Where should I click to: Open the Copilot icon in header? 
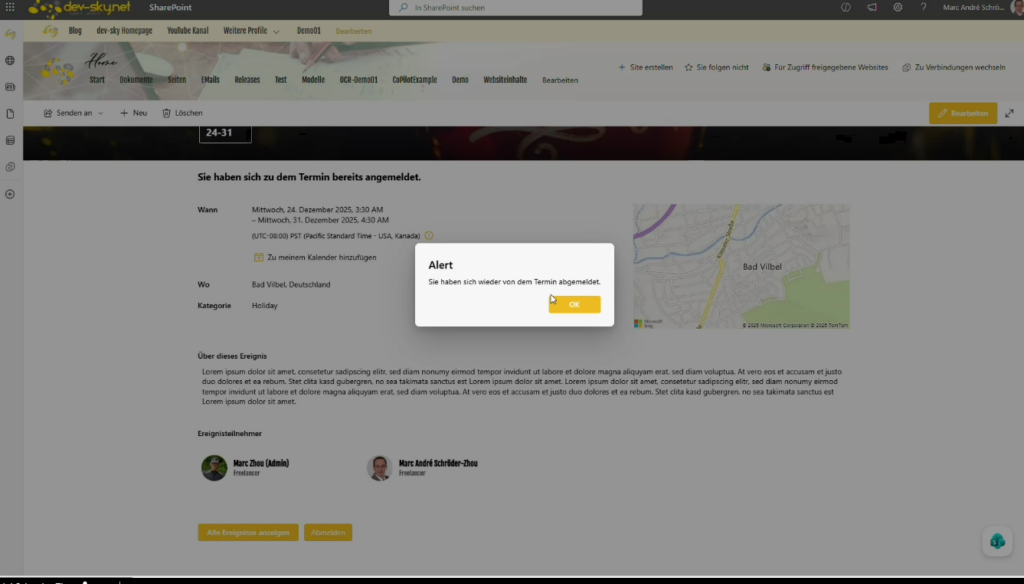pyautogui.click(x=846, y=7)
